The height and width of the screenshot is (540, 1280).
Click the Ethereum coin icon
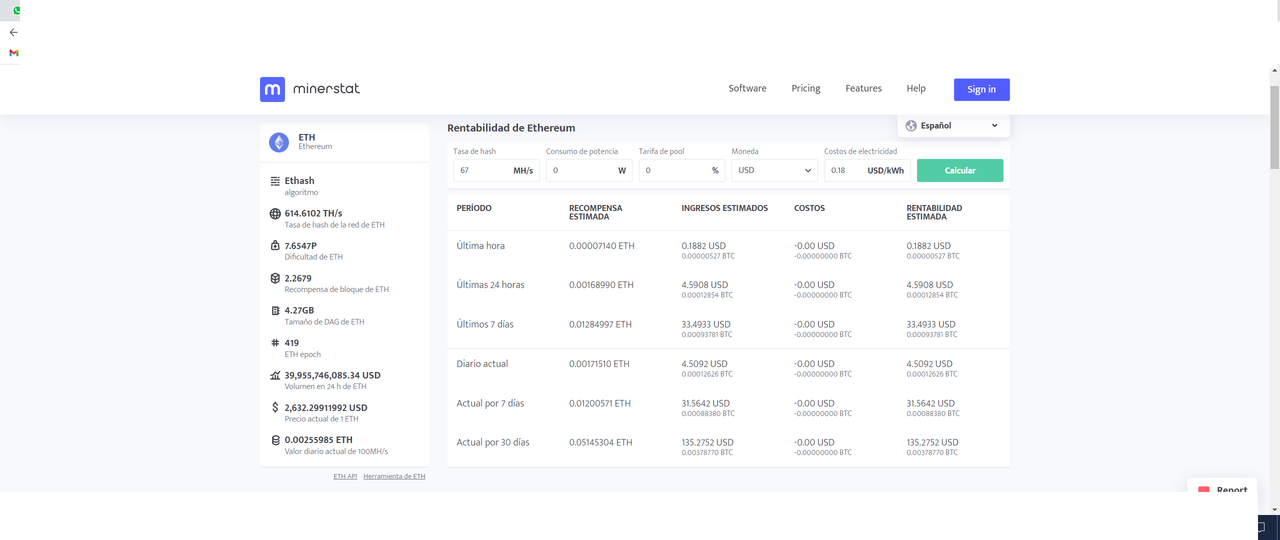(x=279, y=142)
